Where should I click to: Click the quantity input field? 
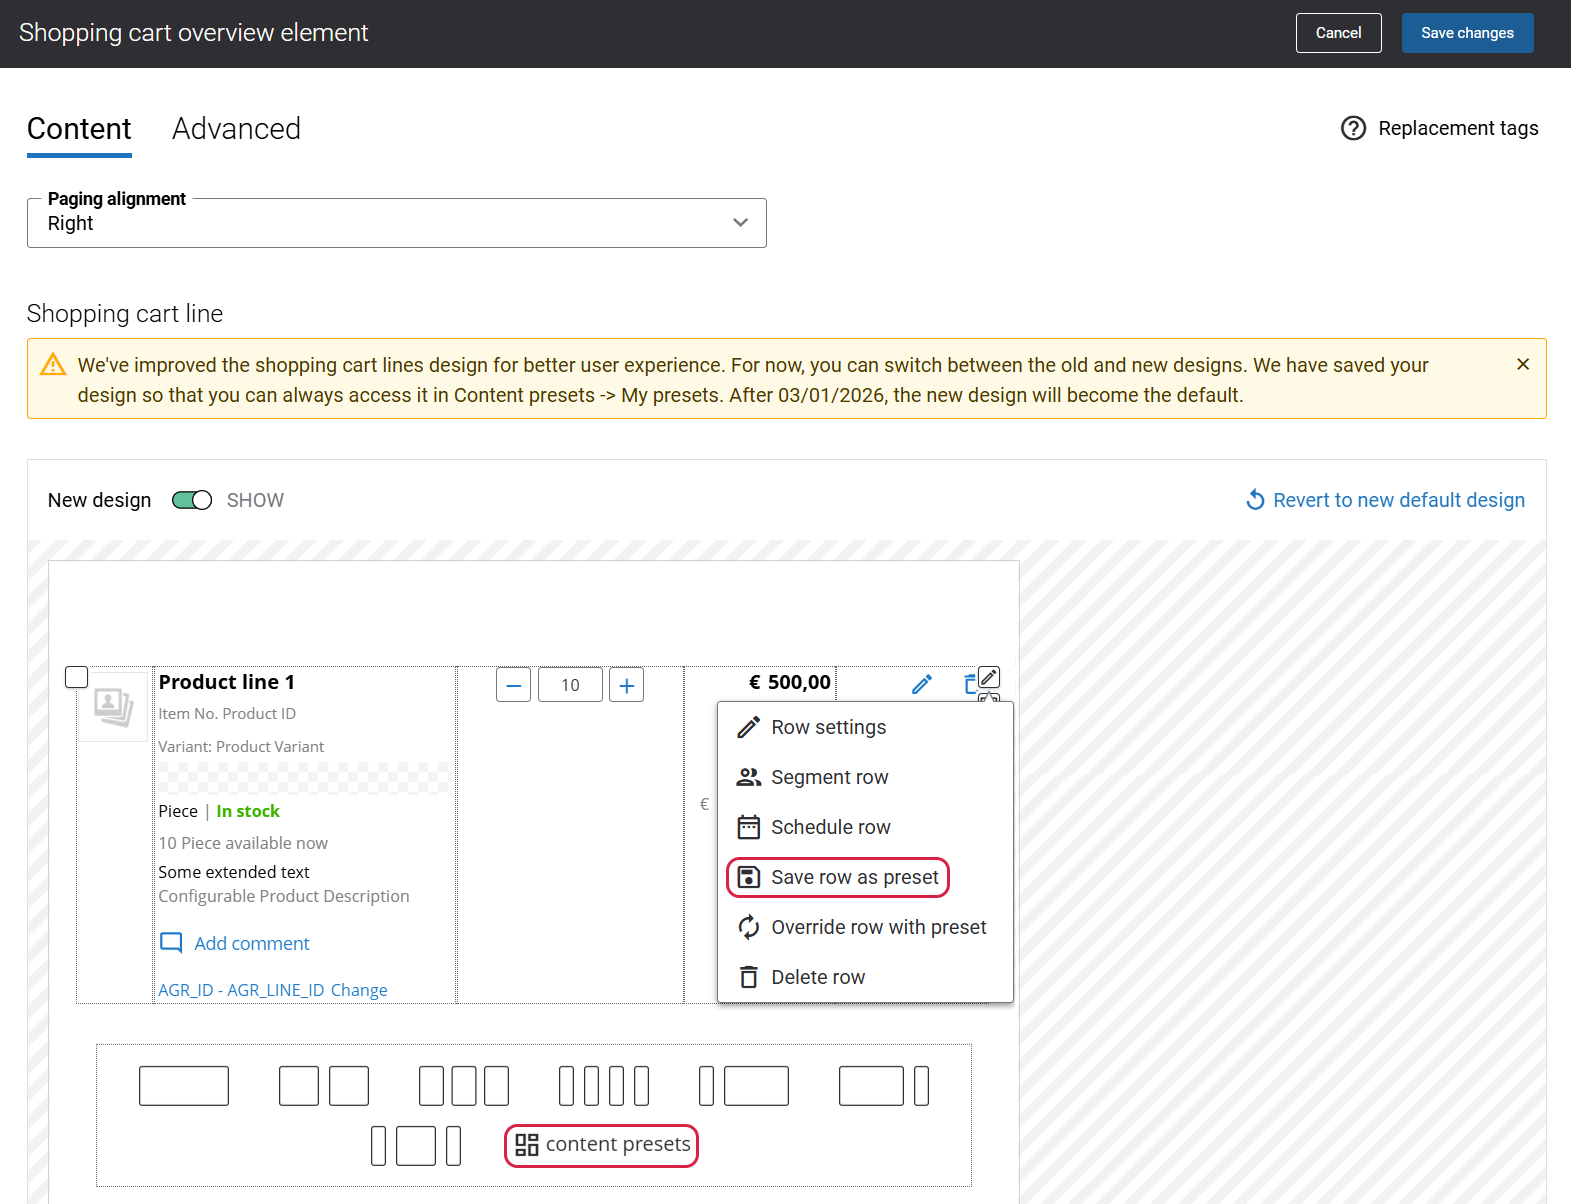tap(570, 685)
